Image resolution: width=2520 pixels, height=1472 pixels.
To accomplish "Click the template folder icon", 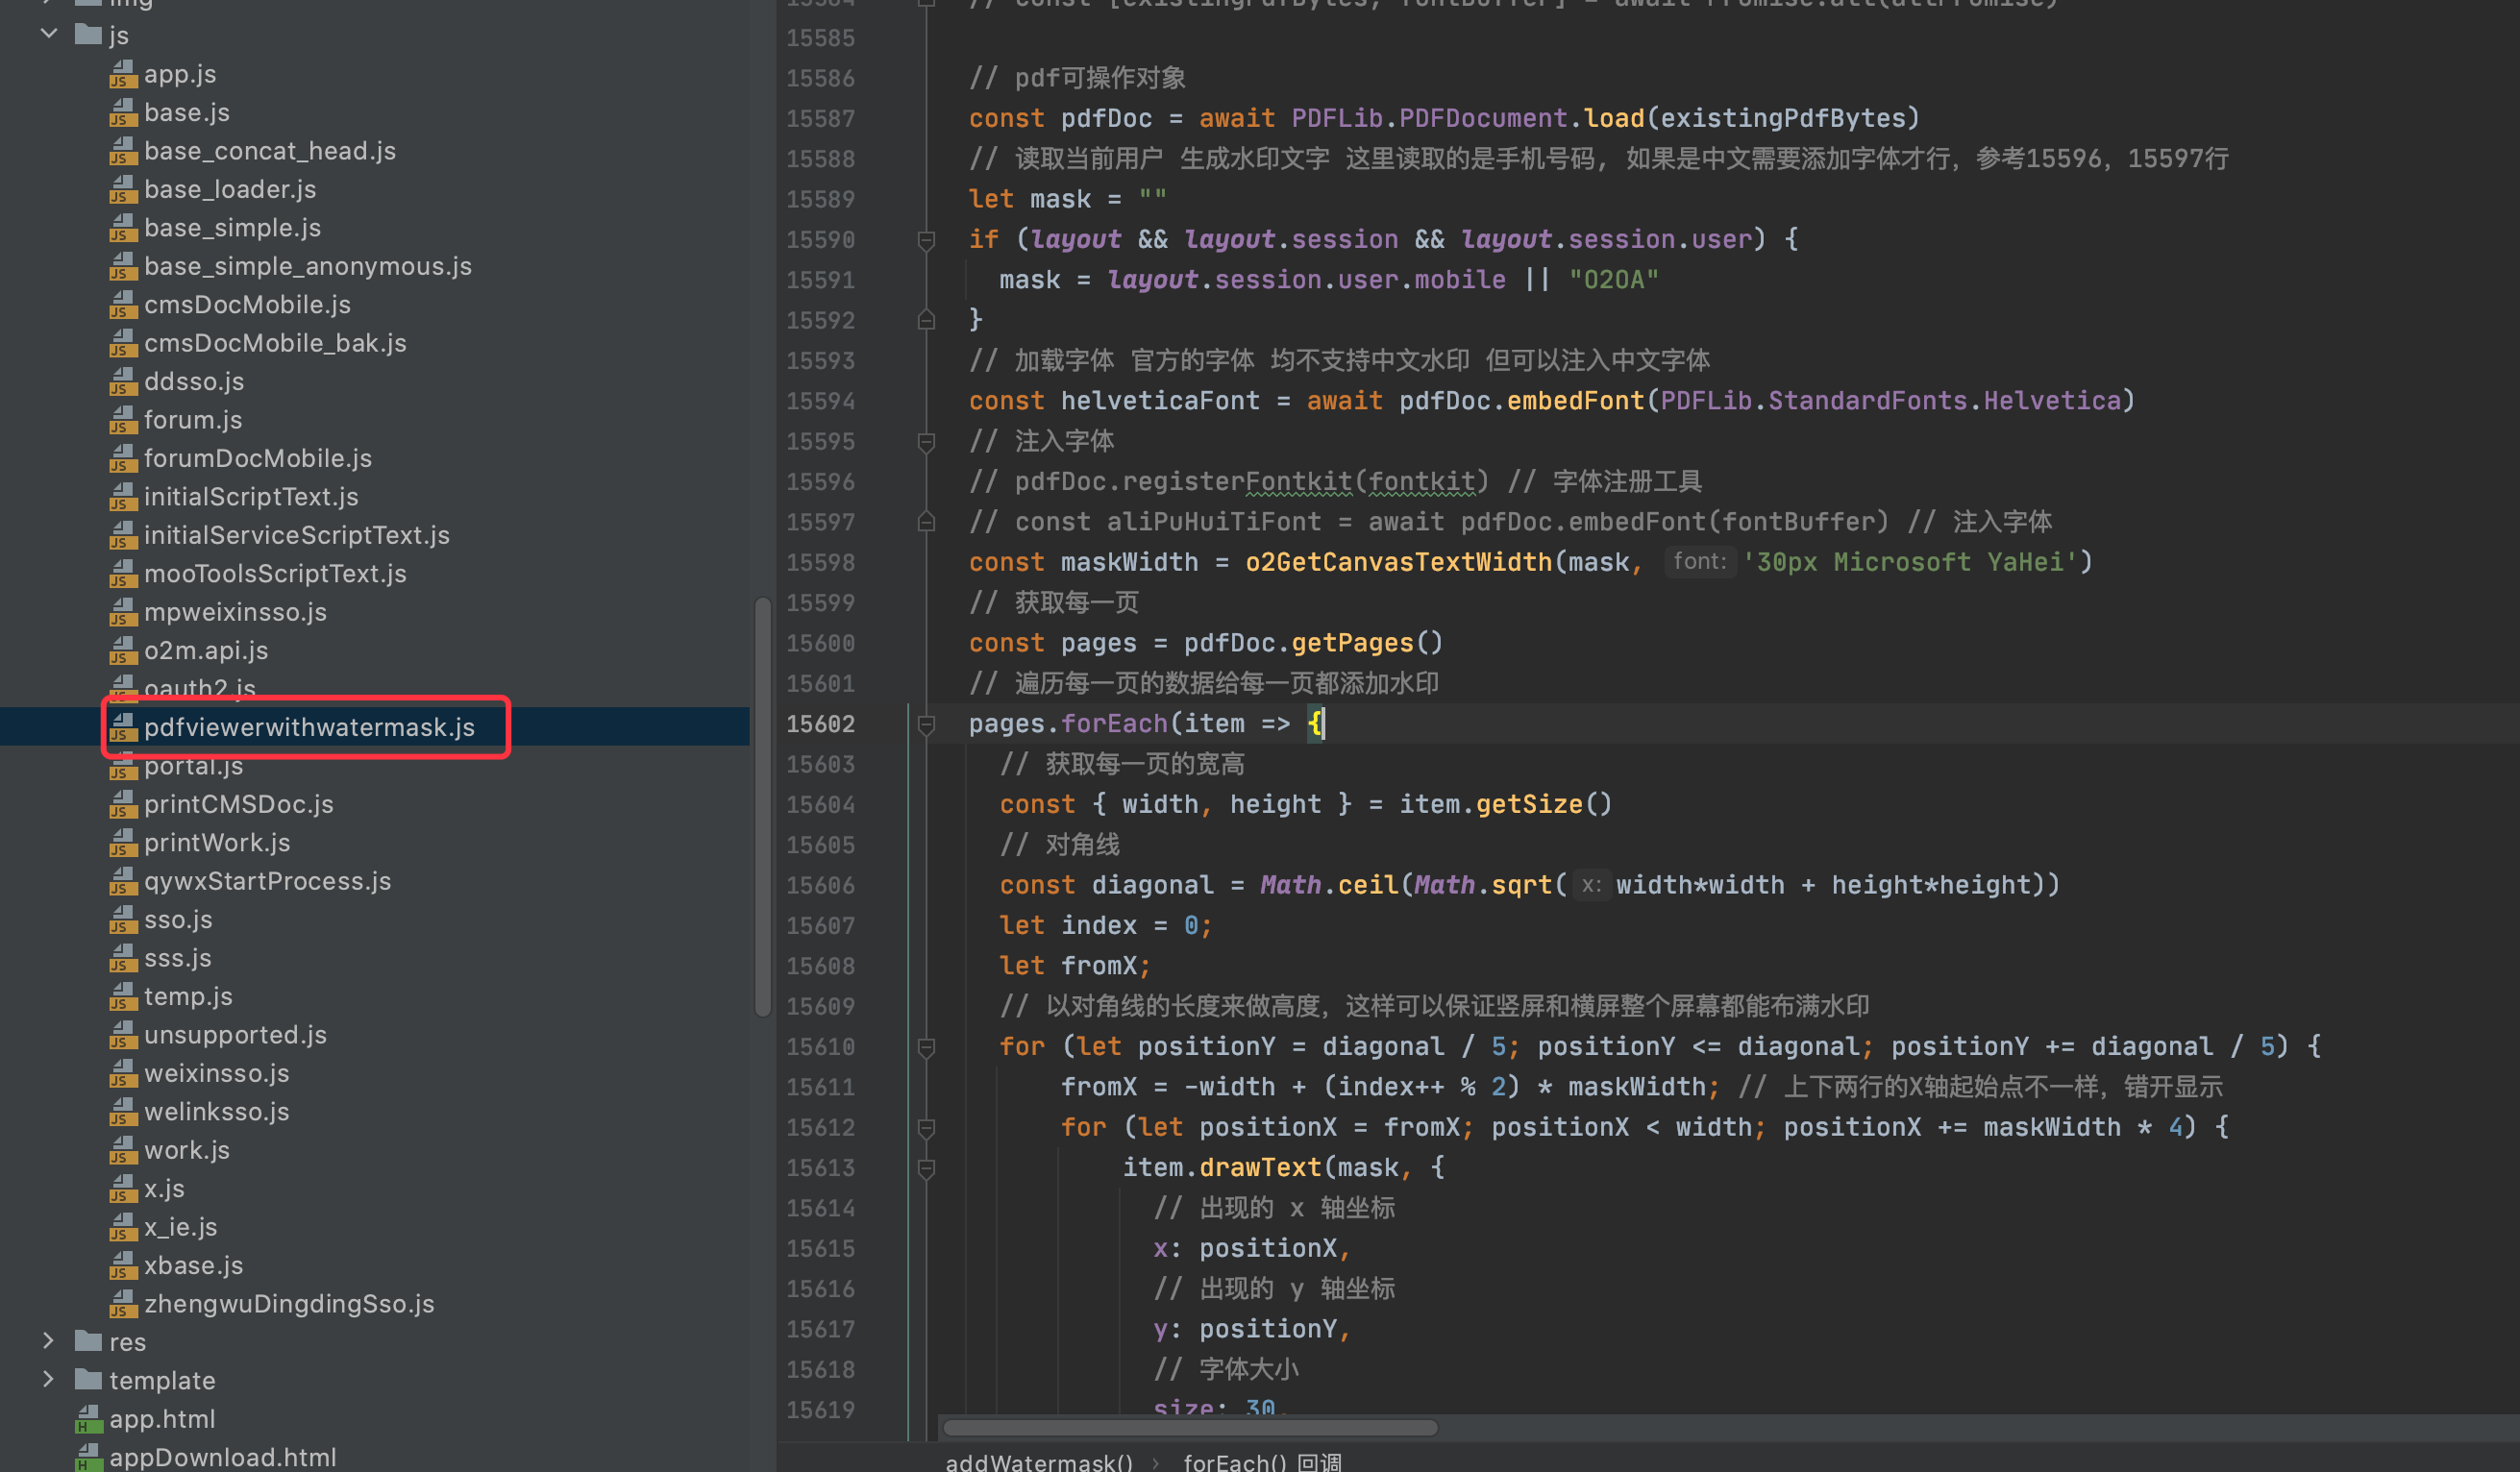I will point(88,1380).
